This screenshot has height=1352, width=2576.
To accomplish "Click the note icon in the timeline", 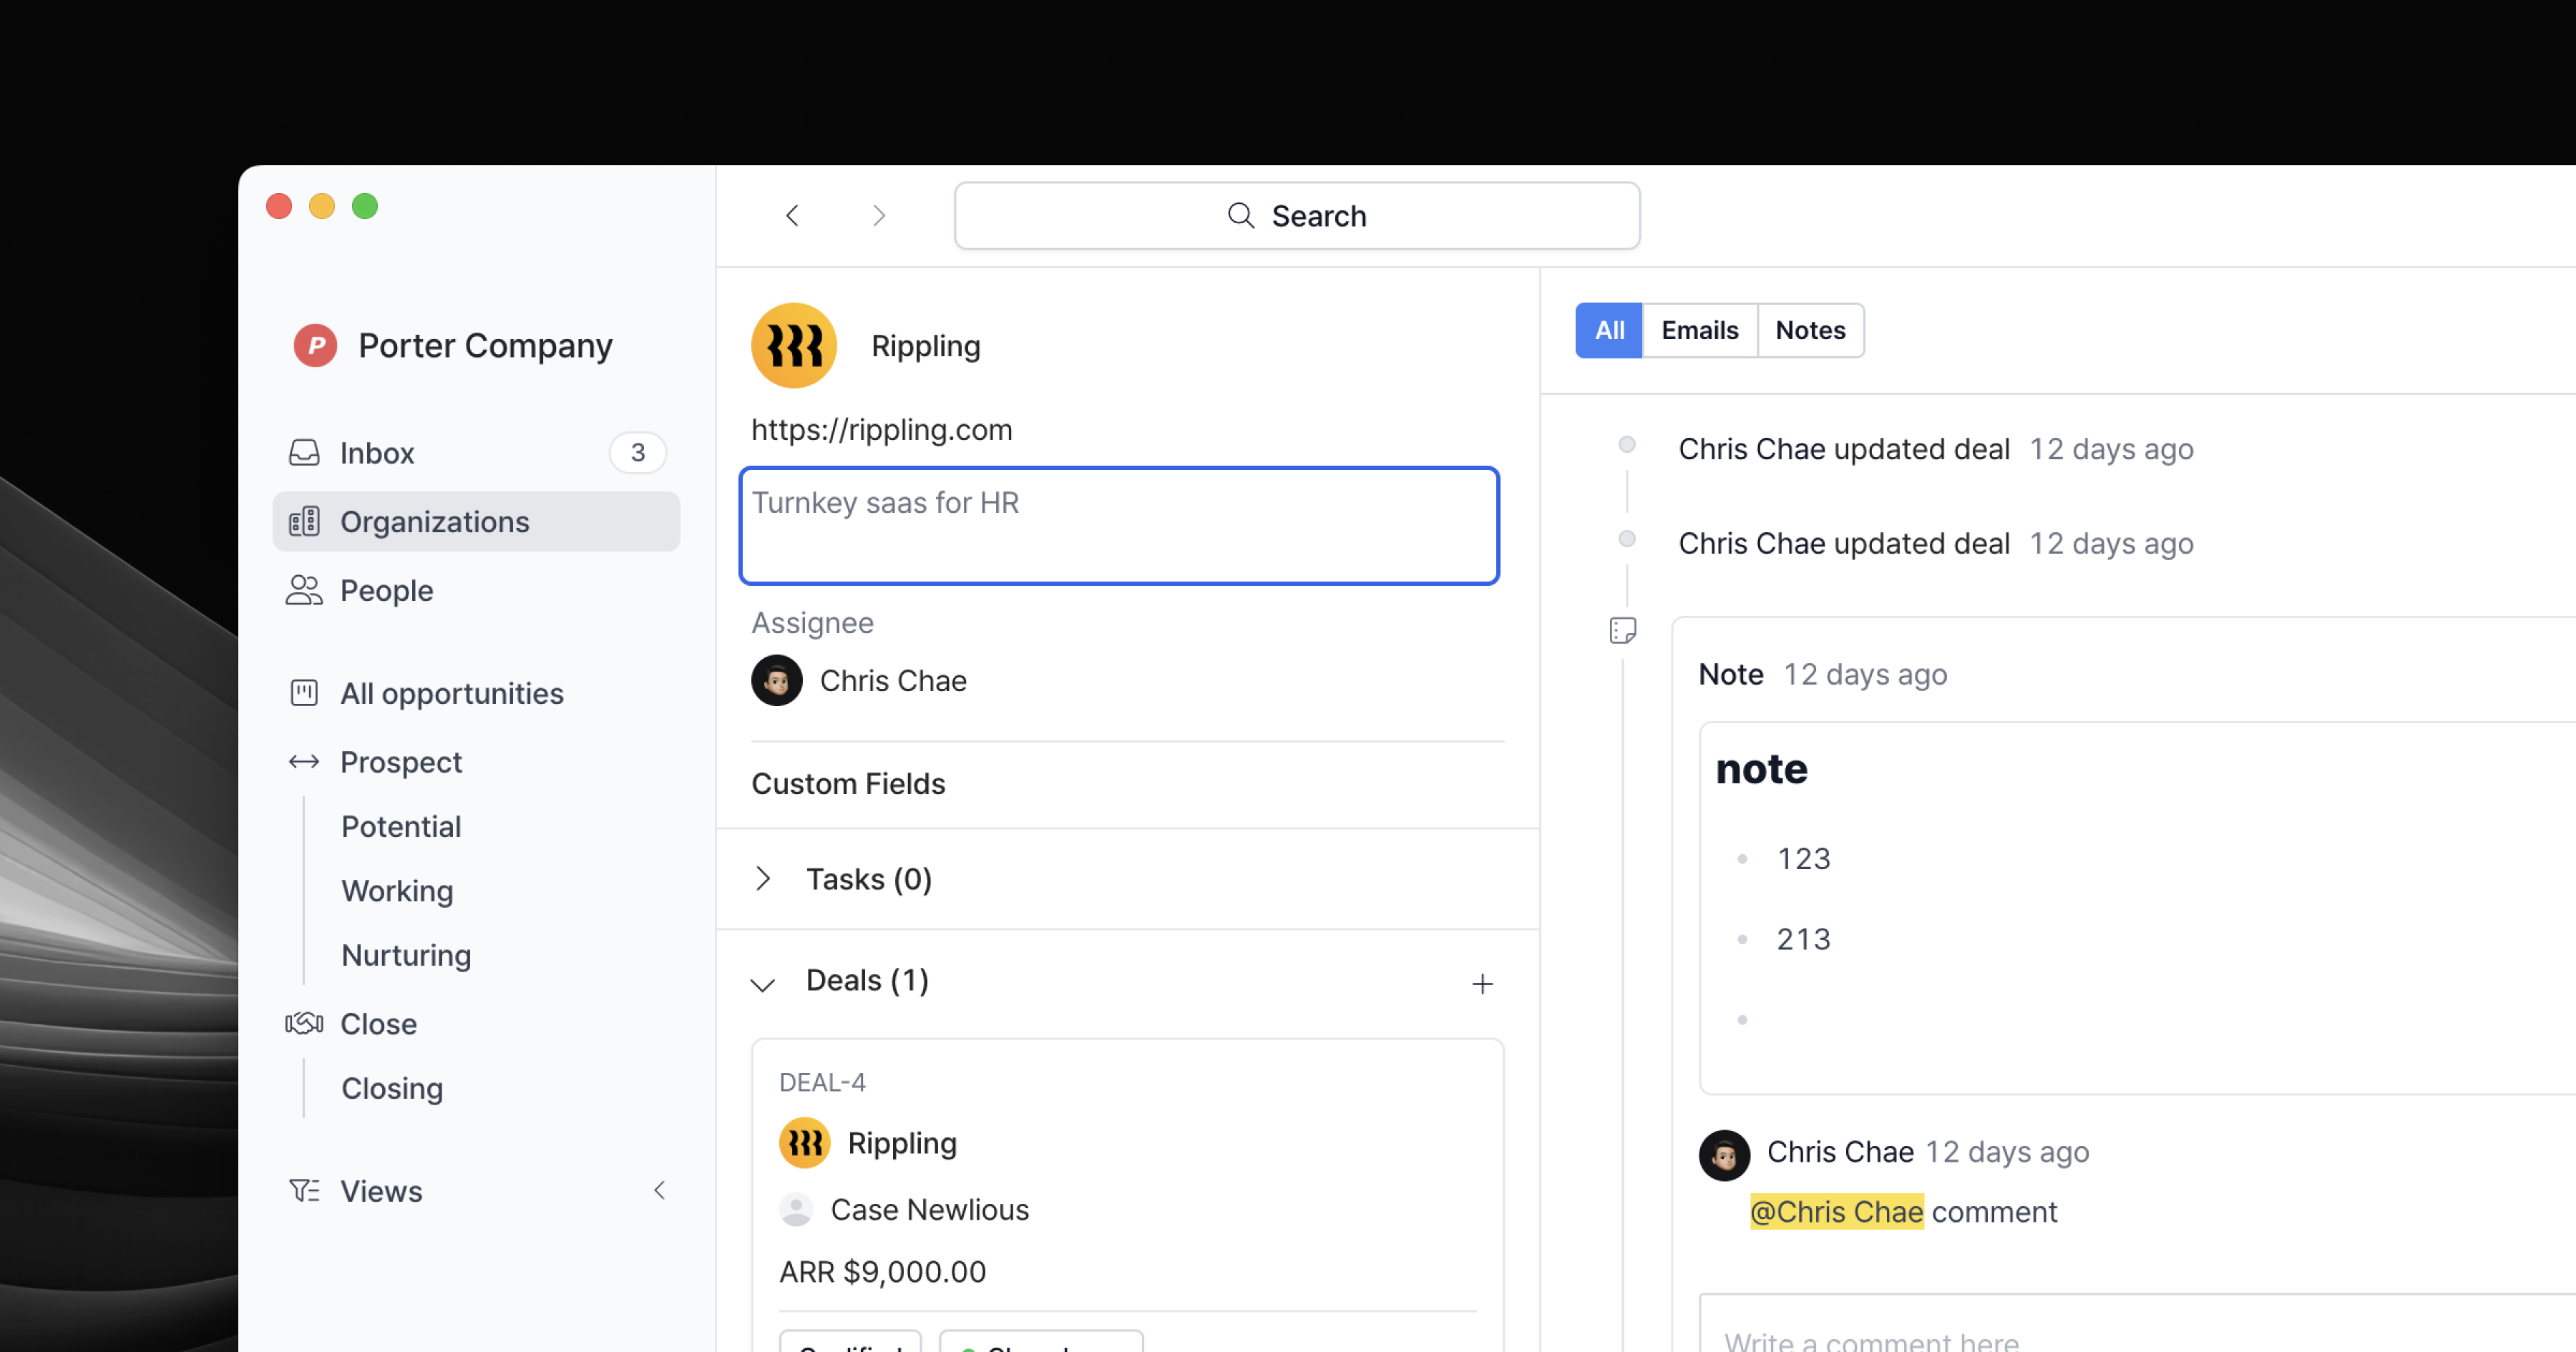I will click(x=1623, y=631).
